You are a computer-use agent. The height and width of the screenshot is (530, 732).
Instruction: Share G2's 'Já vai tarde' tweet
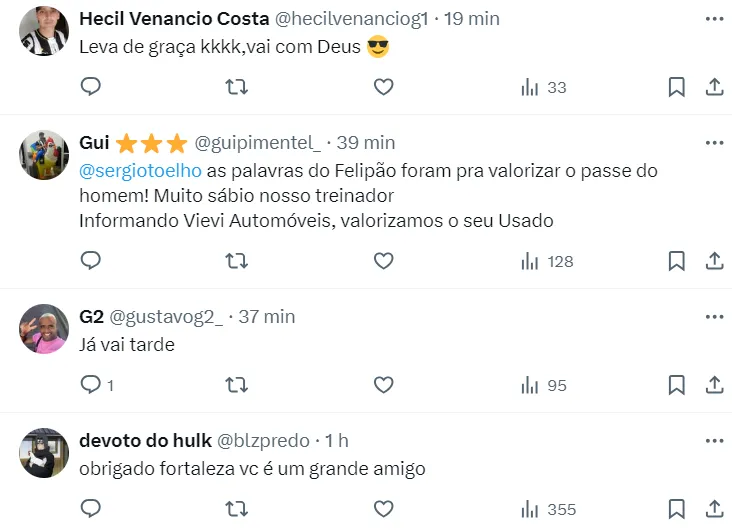pos(714,385)
